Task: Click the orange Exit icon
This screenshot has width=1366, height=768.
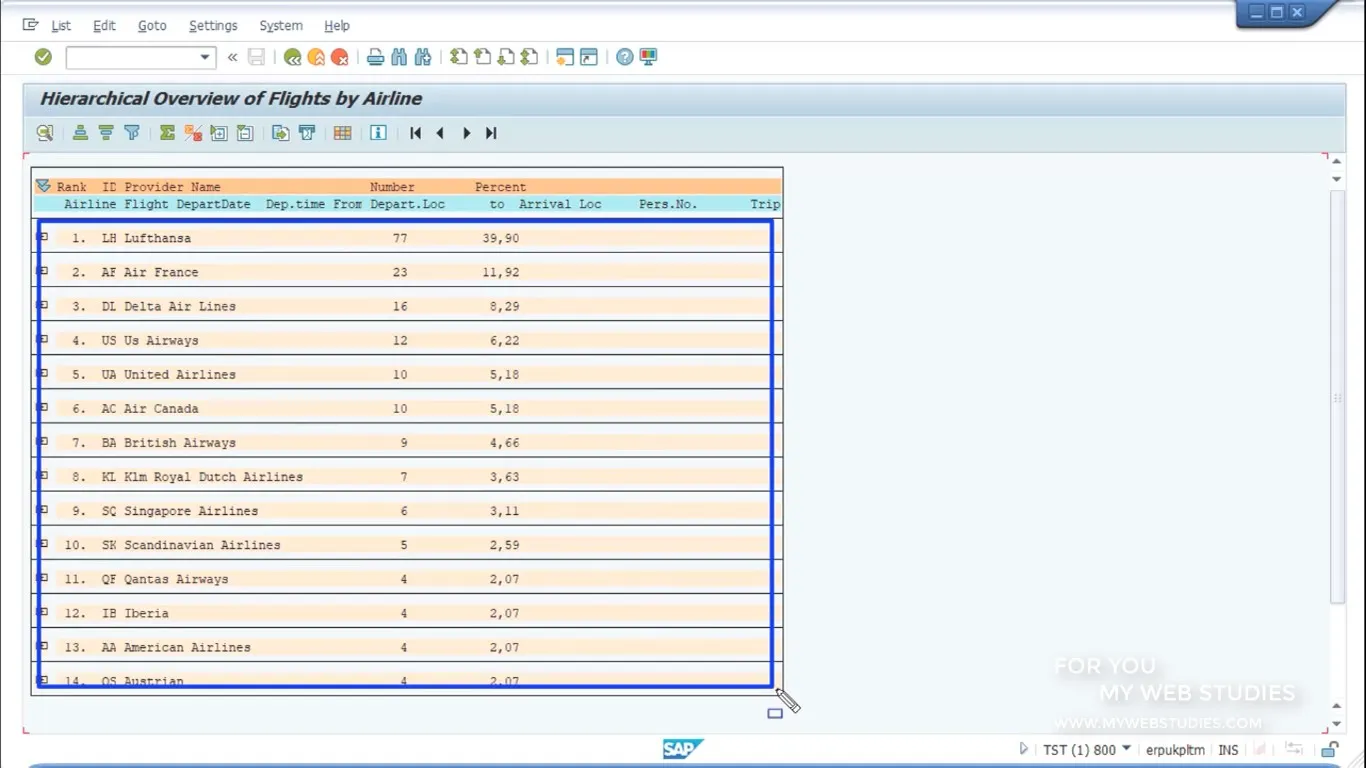Action: [x=316, y=57]
